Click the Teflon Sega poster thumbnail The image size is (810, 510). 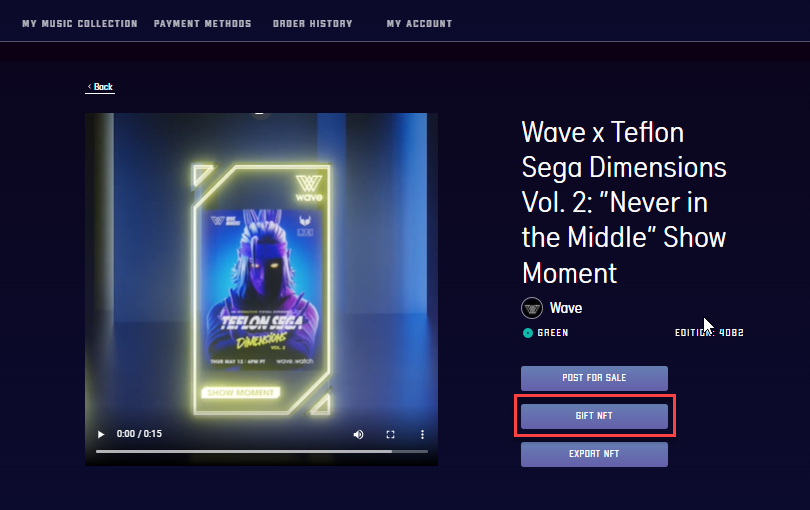click(x=262, y=288)
